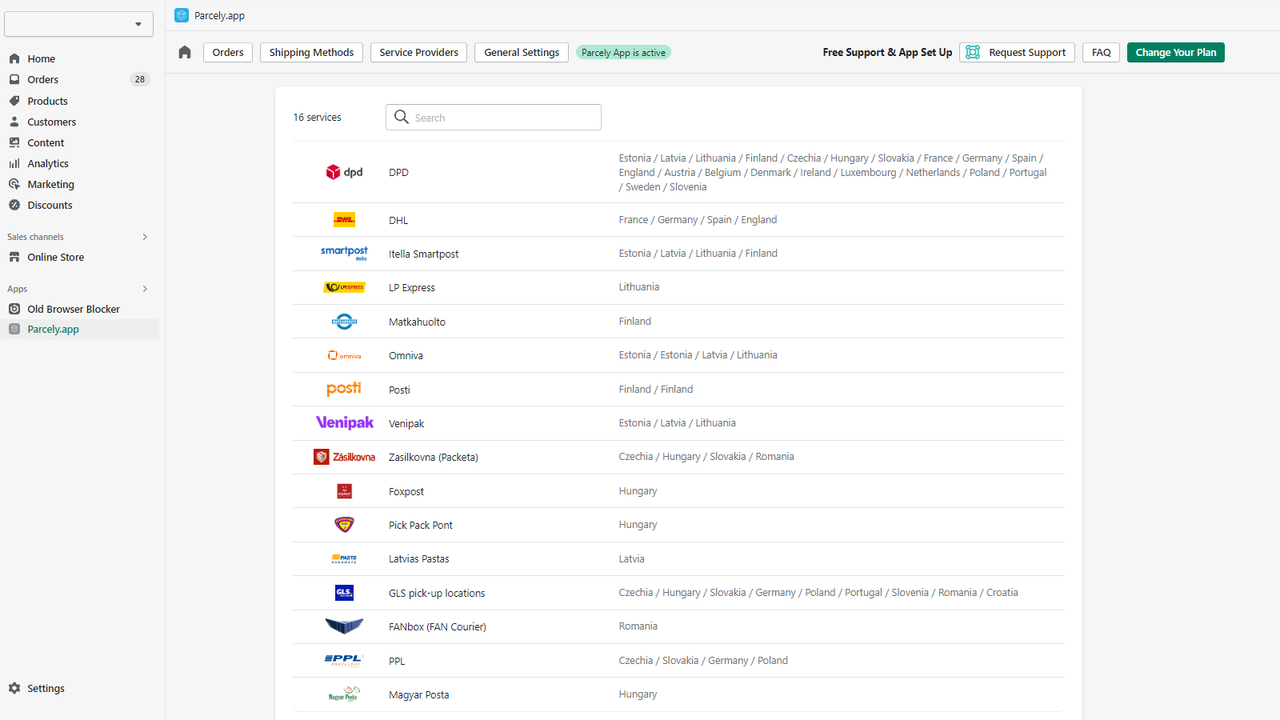Click the Home house icon in sidebar

point(14,59)
